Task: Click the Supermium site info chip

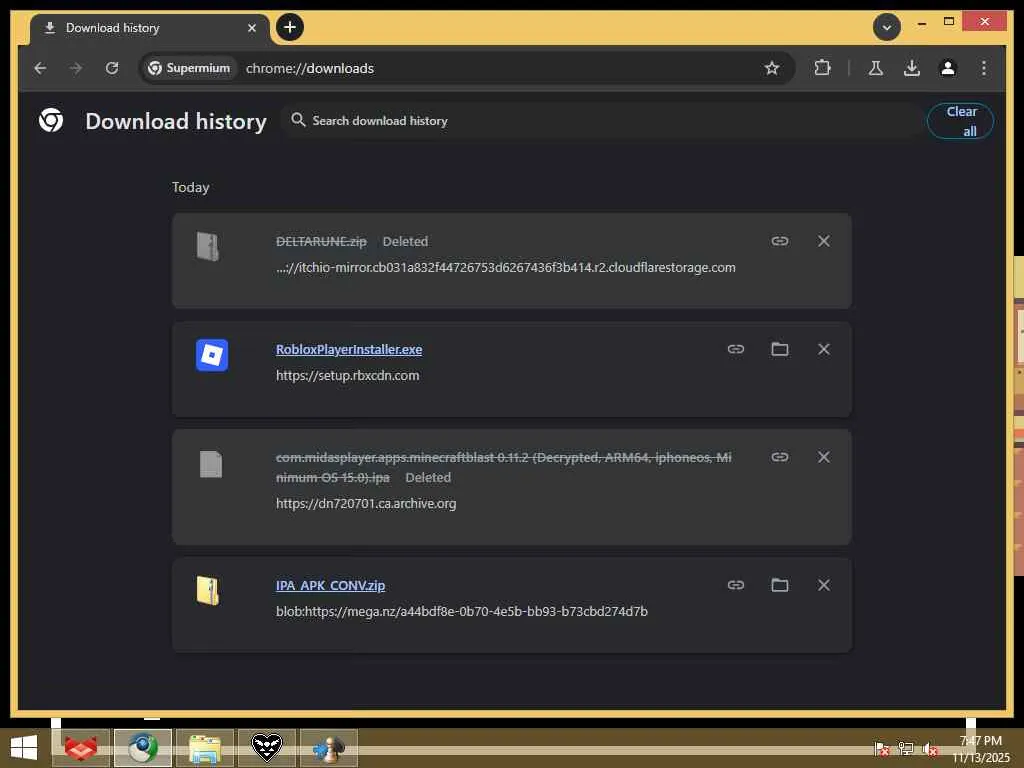Action: pos(189,68)
